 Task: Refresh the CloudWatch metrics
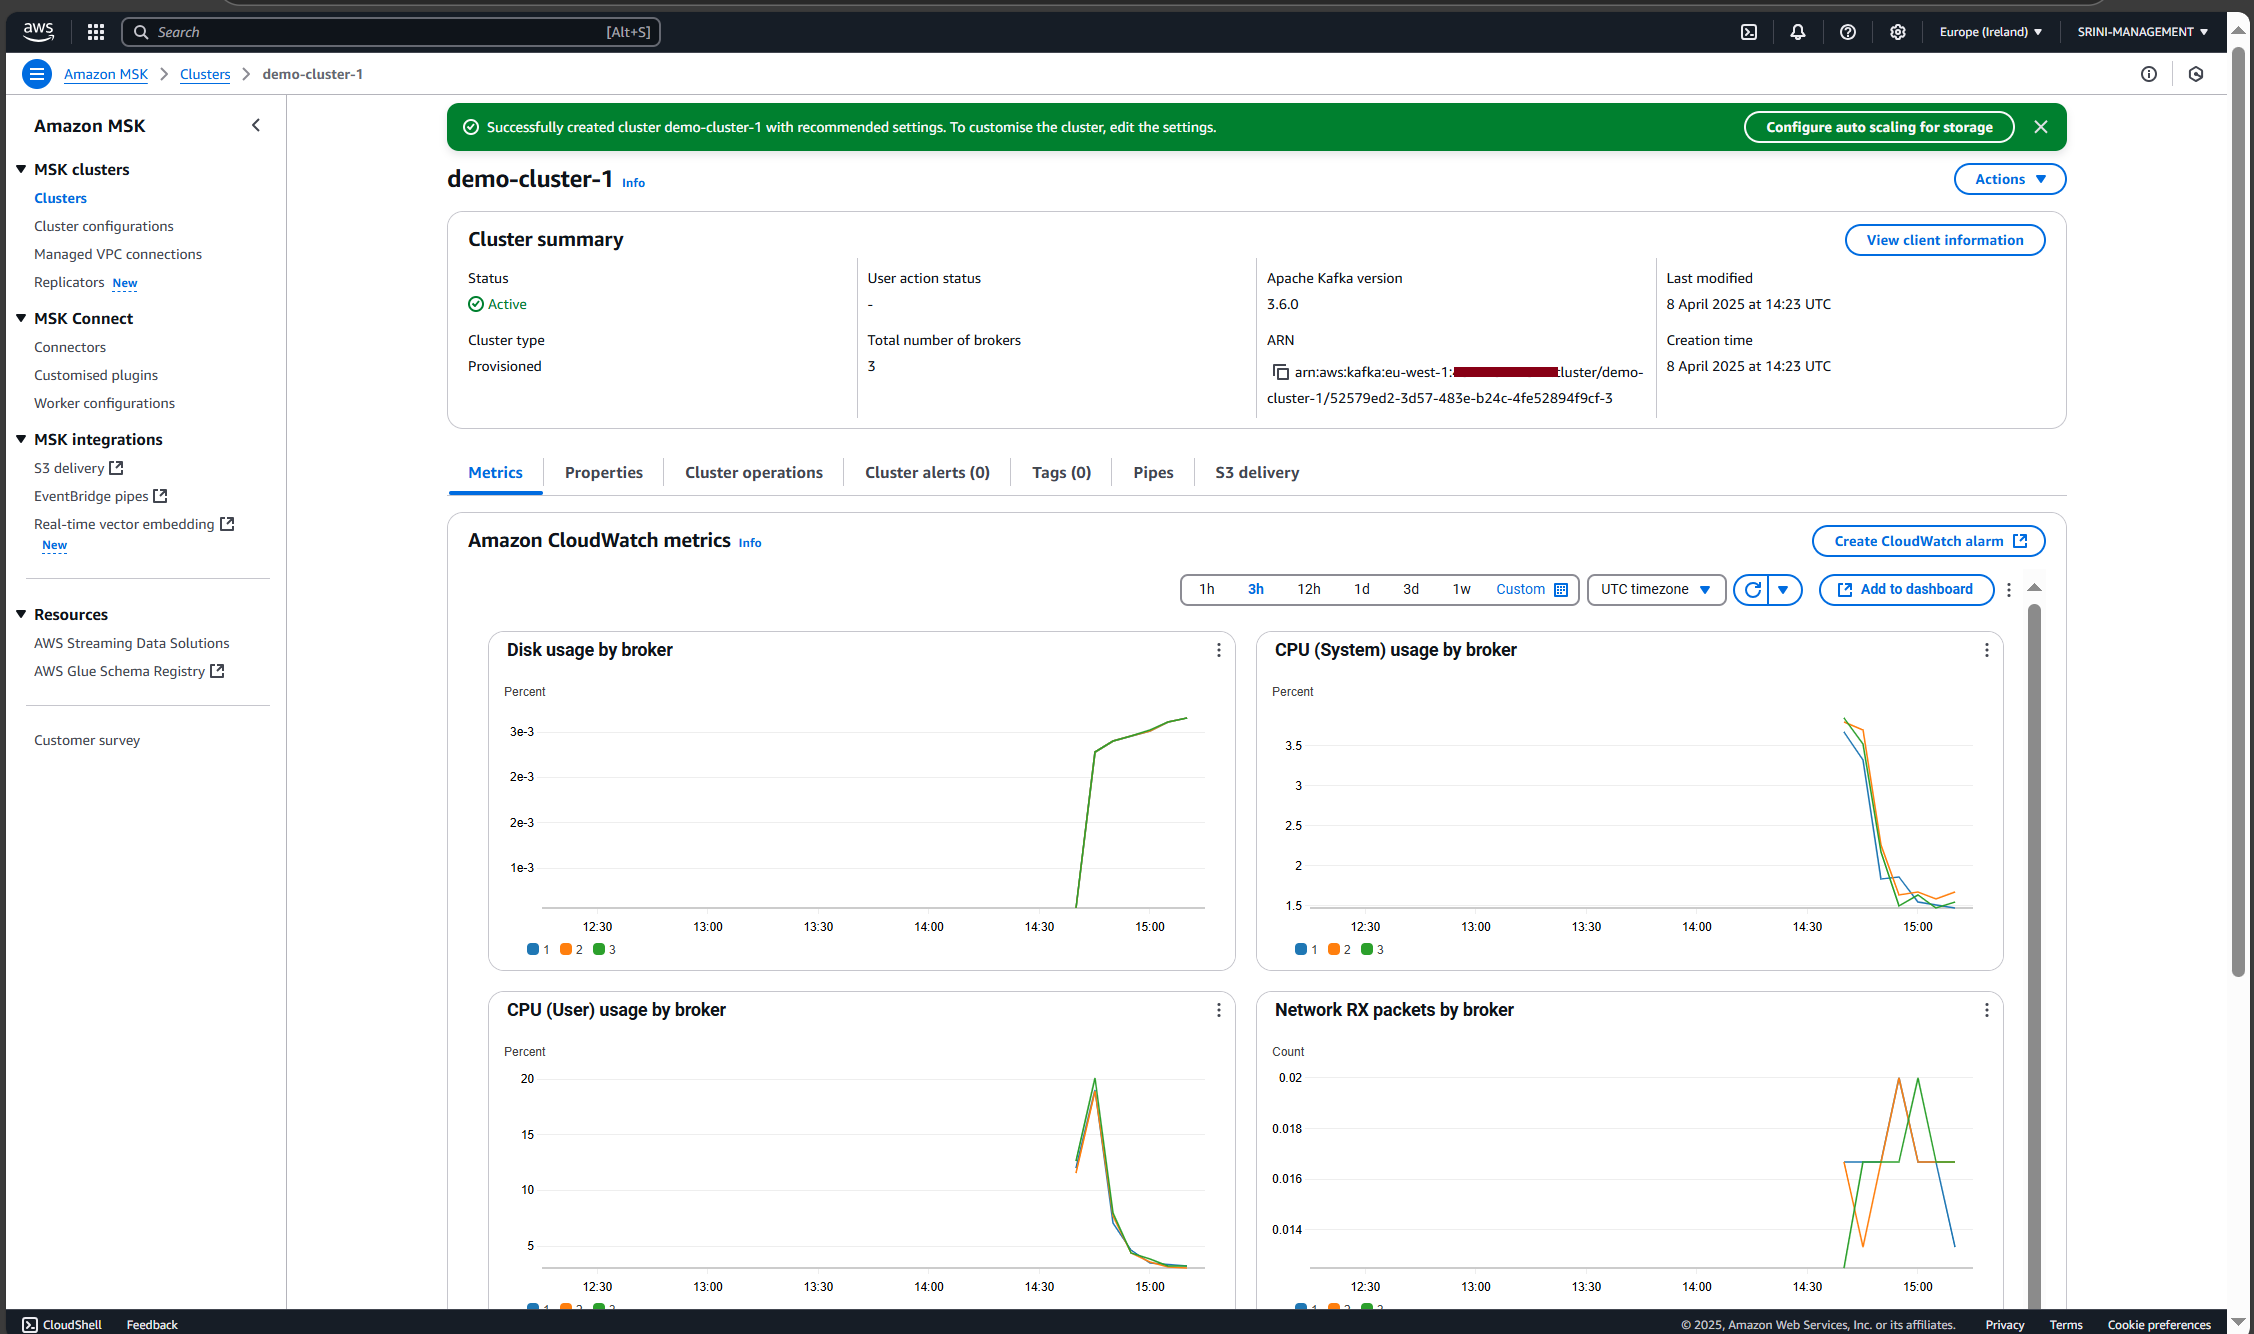point(1752,590)
